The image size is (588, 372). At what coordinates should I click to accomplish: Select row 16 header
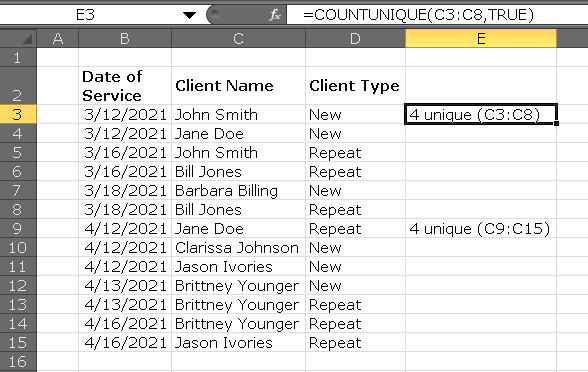(18, 362)
